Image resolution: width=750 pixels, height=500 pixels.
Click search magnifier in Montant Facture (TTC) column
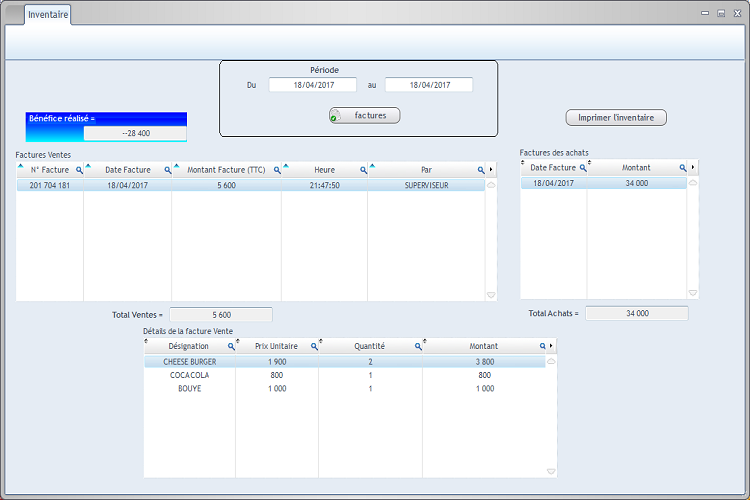(277, 171)
